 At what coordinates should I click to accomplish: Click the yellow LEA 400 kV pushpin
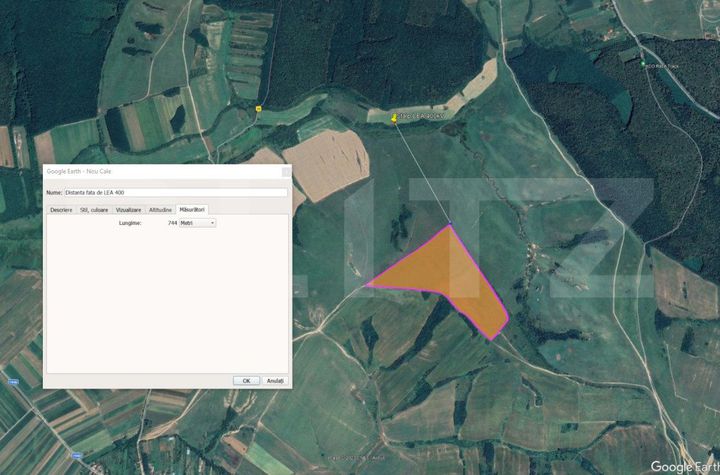click(x=394, y=119)
